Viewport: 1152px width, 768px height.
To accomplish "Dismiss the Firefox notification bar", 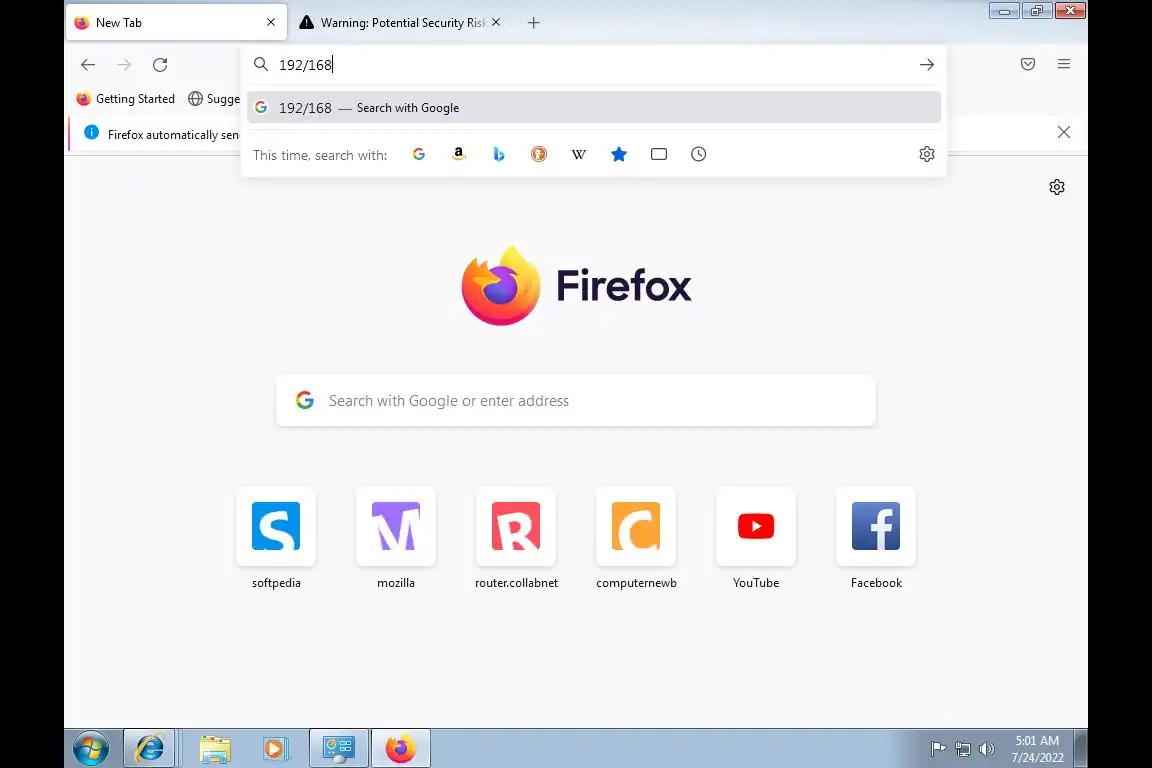I will [x=1064, y=132].
